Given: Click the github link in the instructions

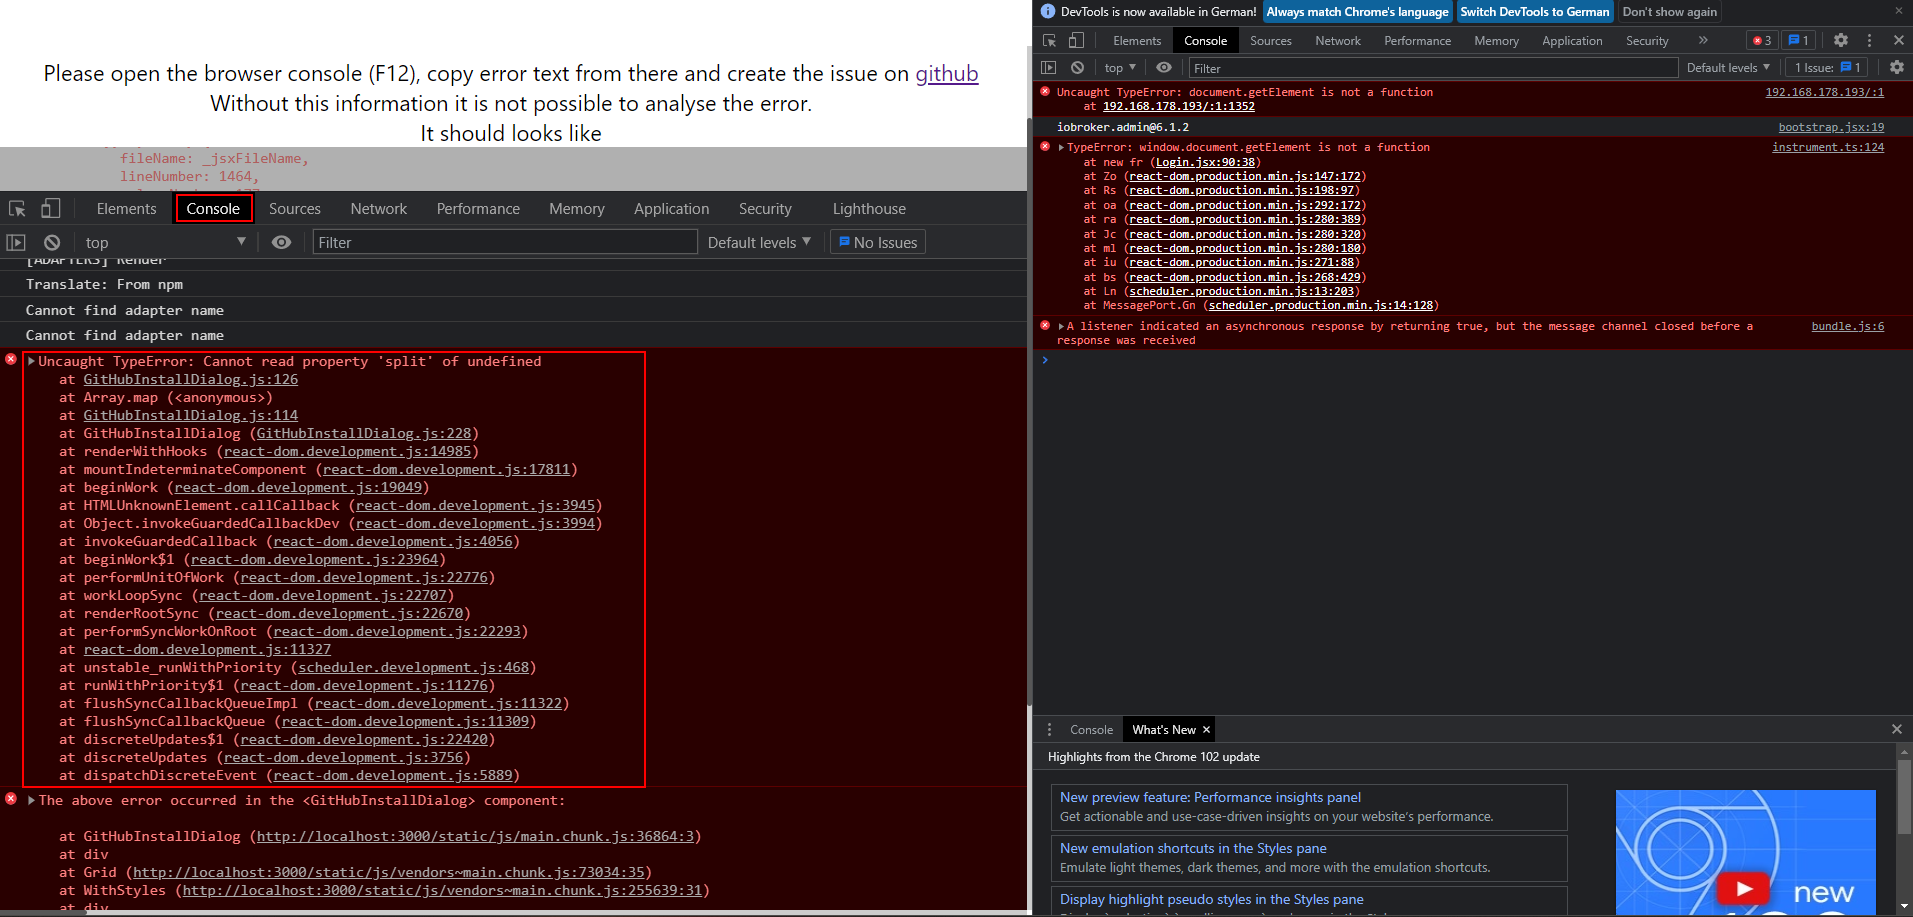Looking at the screenshot, I should pyautogui.click(x=946, y=73).
